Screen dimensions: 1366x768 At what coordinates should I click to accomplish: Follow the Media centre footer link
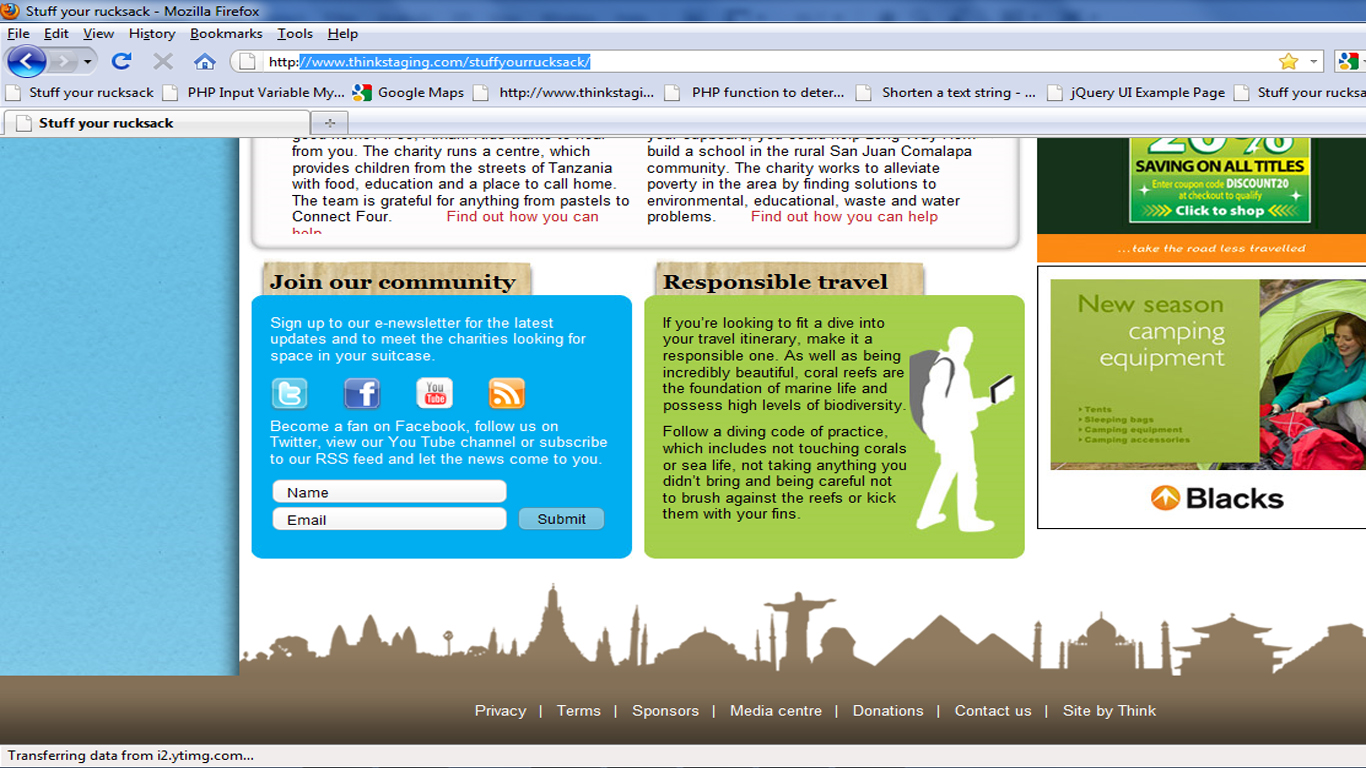(x=775, y=711)
